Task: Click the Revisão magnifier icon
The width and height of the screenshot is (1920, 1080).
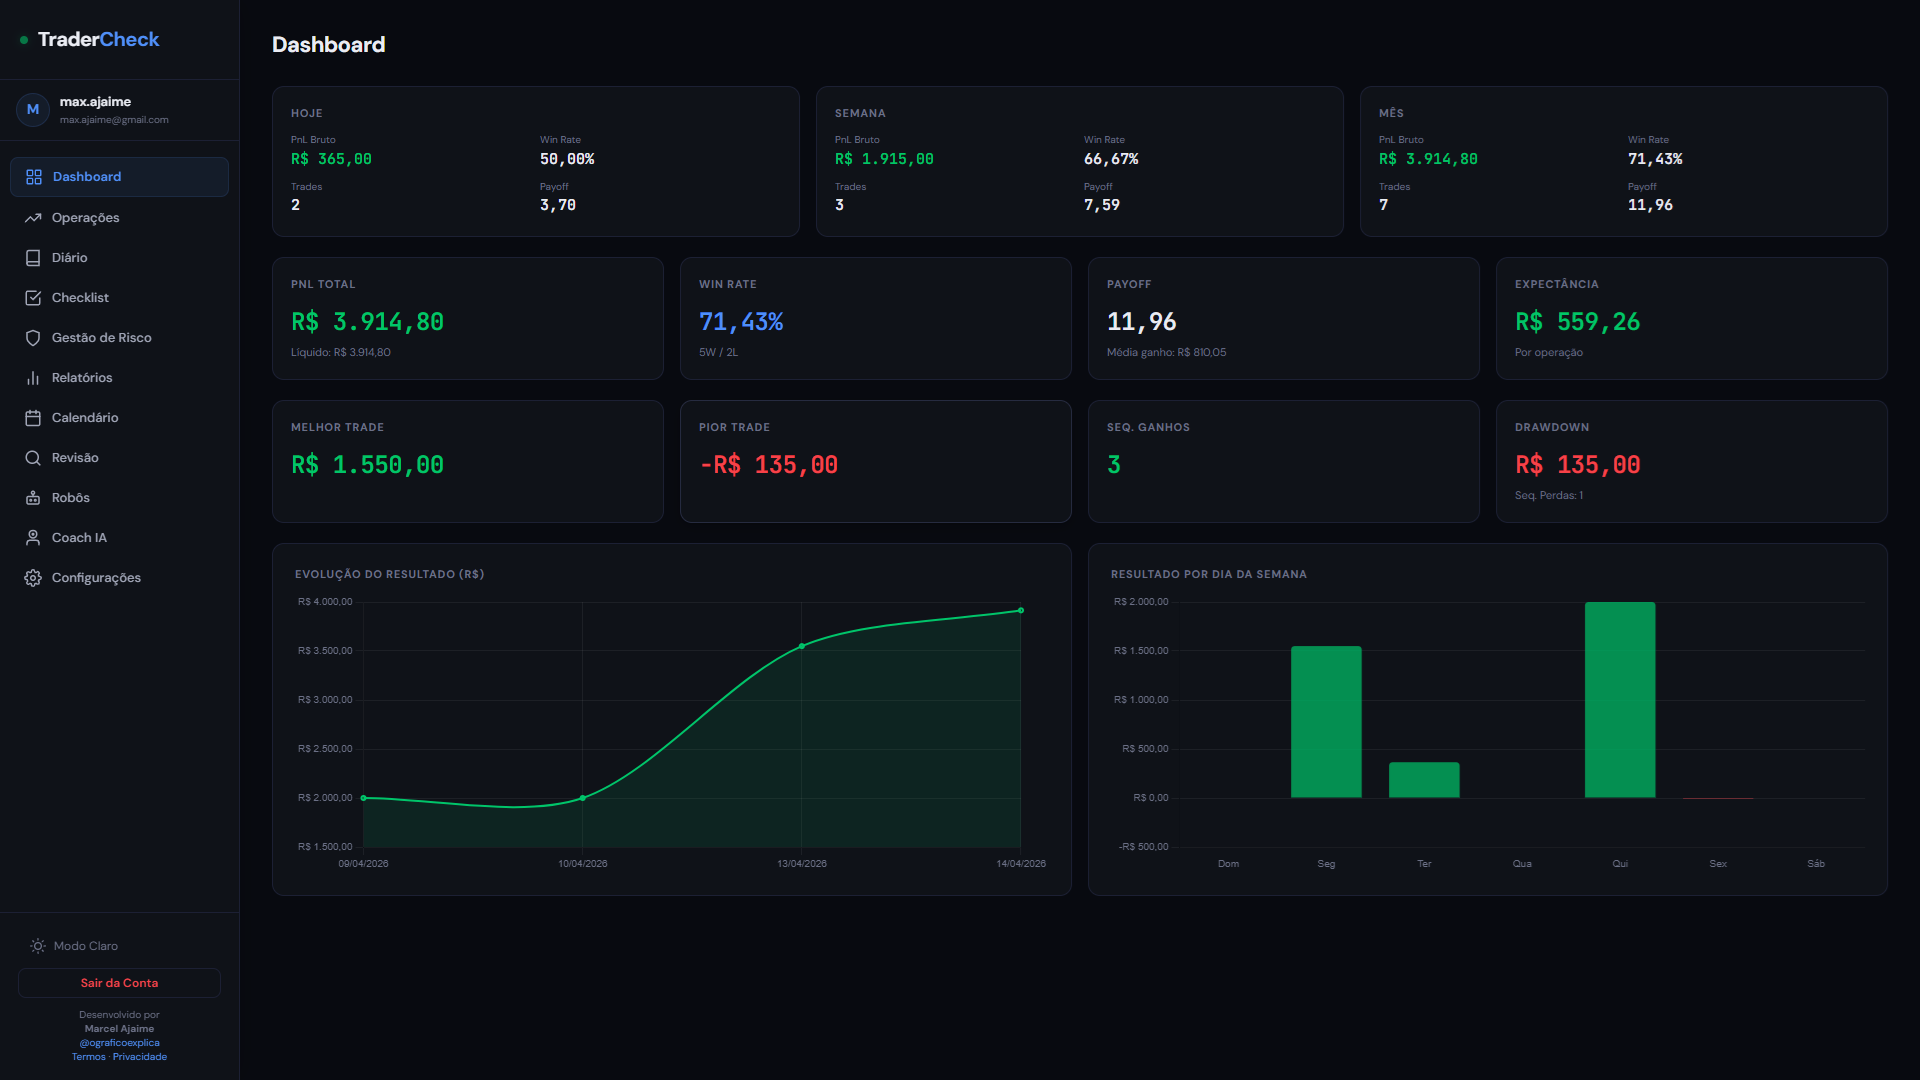Action: (x=33, y=457)
